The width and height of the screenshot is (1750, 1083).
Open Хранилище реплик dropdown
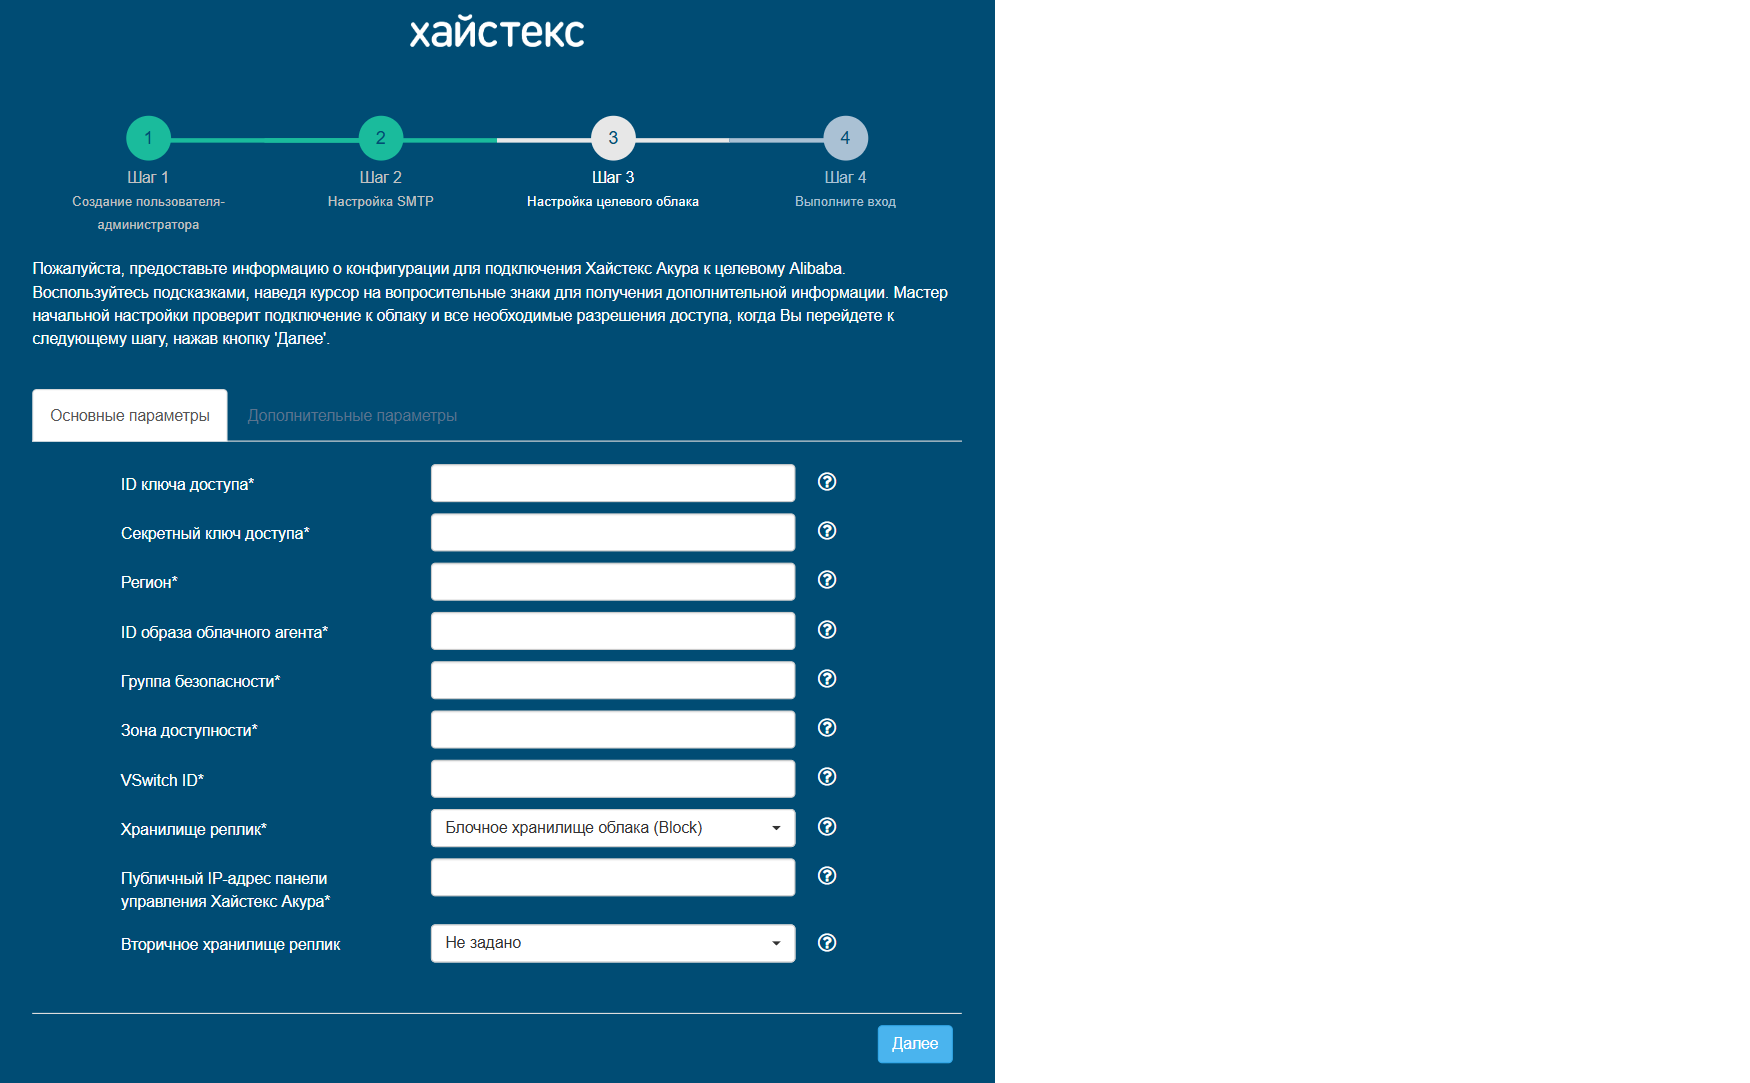click(613, 828)
